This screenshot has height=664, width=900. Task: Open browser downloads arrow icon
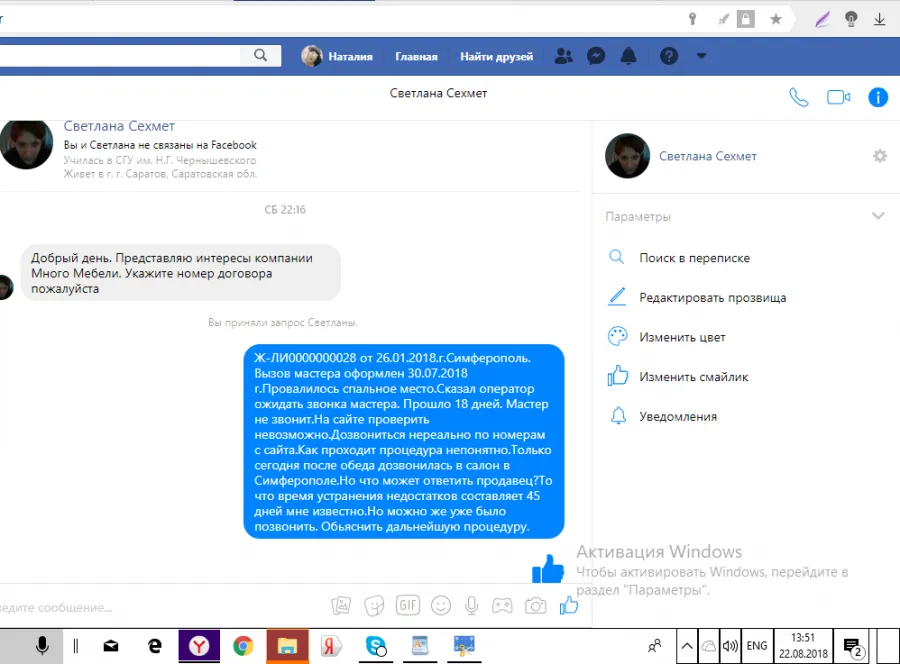[879, 20]
